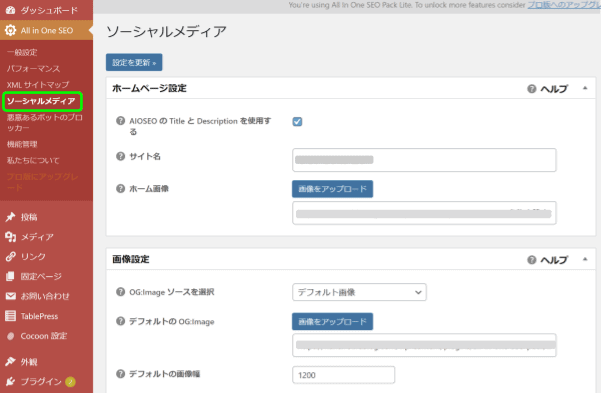Focus the サイト名 text field

click(424, 160)
